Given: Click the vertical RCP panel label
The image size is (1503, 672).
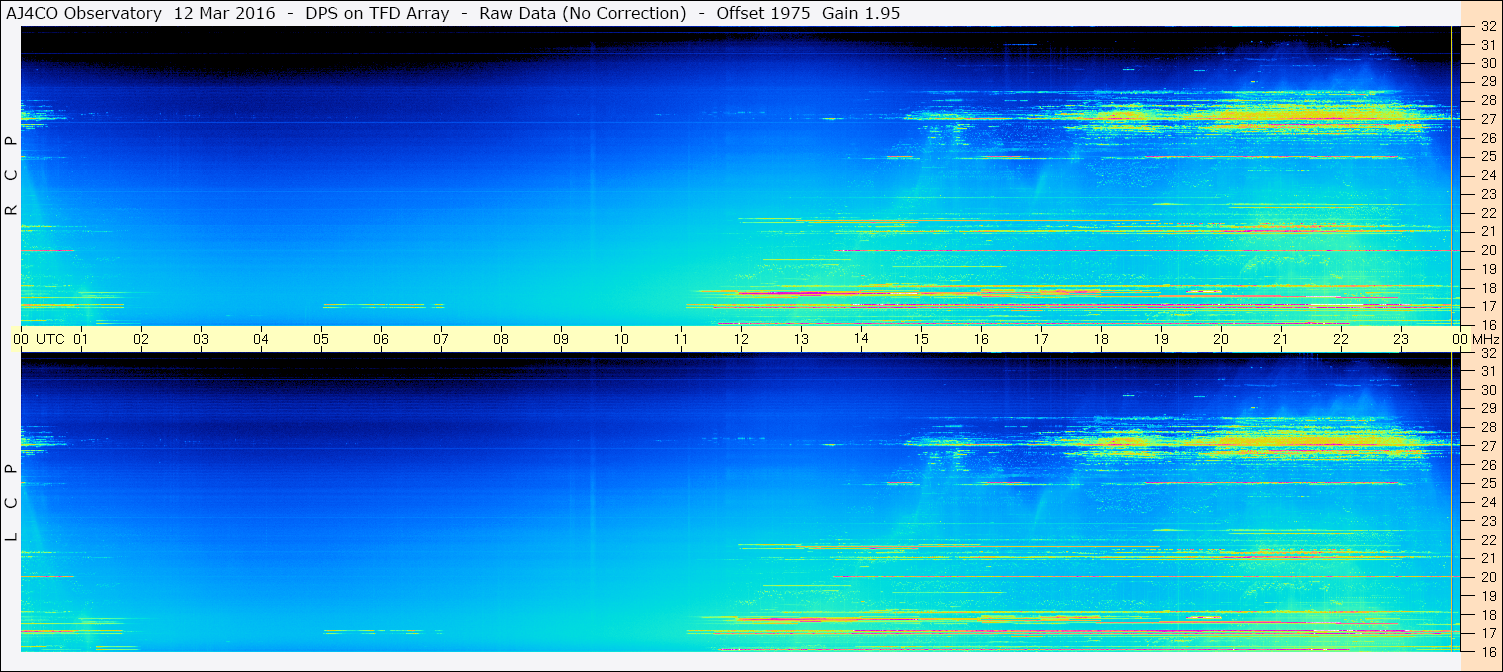Looking at the screenshot, I should 12,175.
